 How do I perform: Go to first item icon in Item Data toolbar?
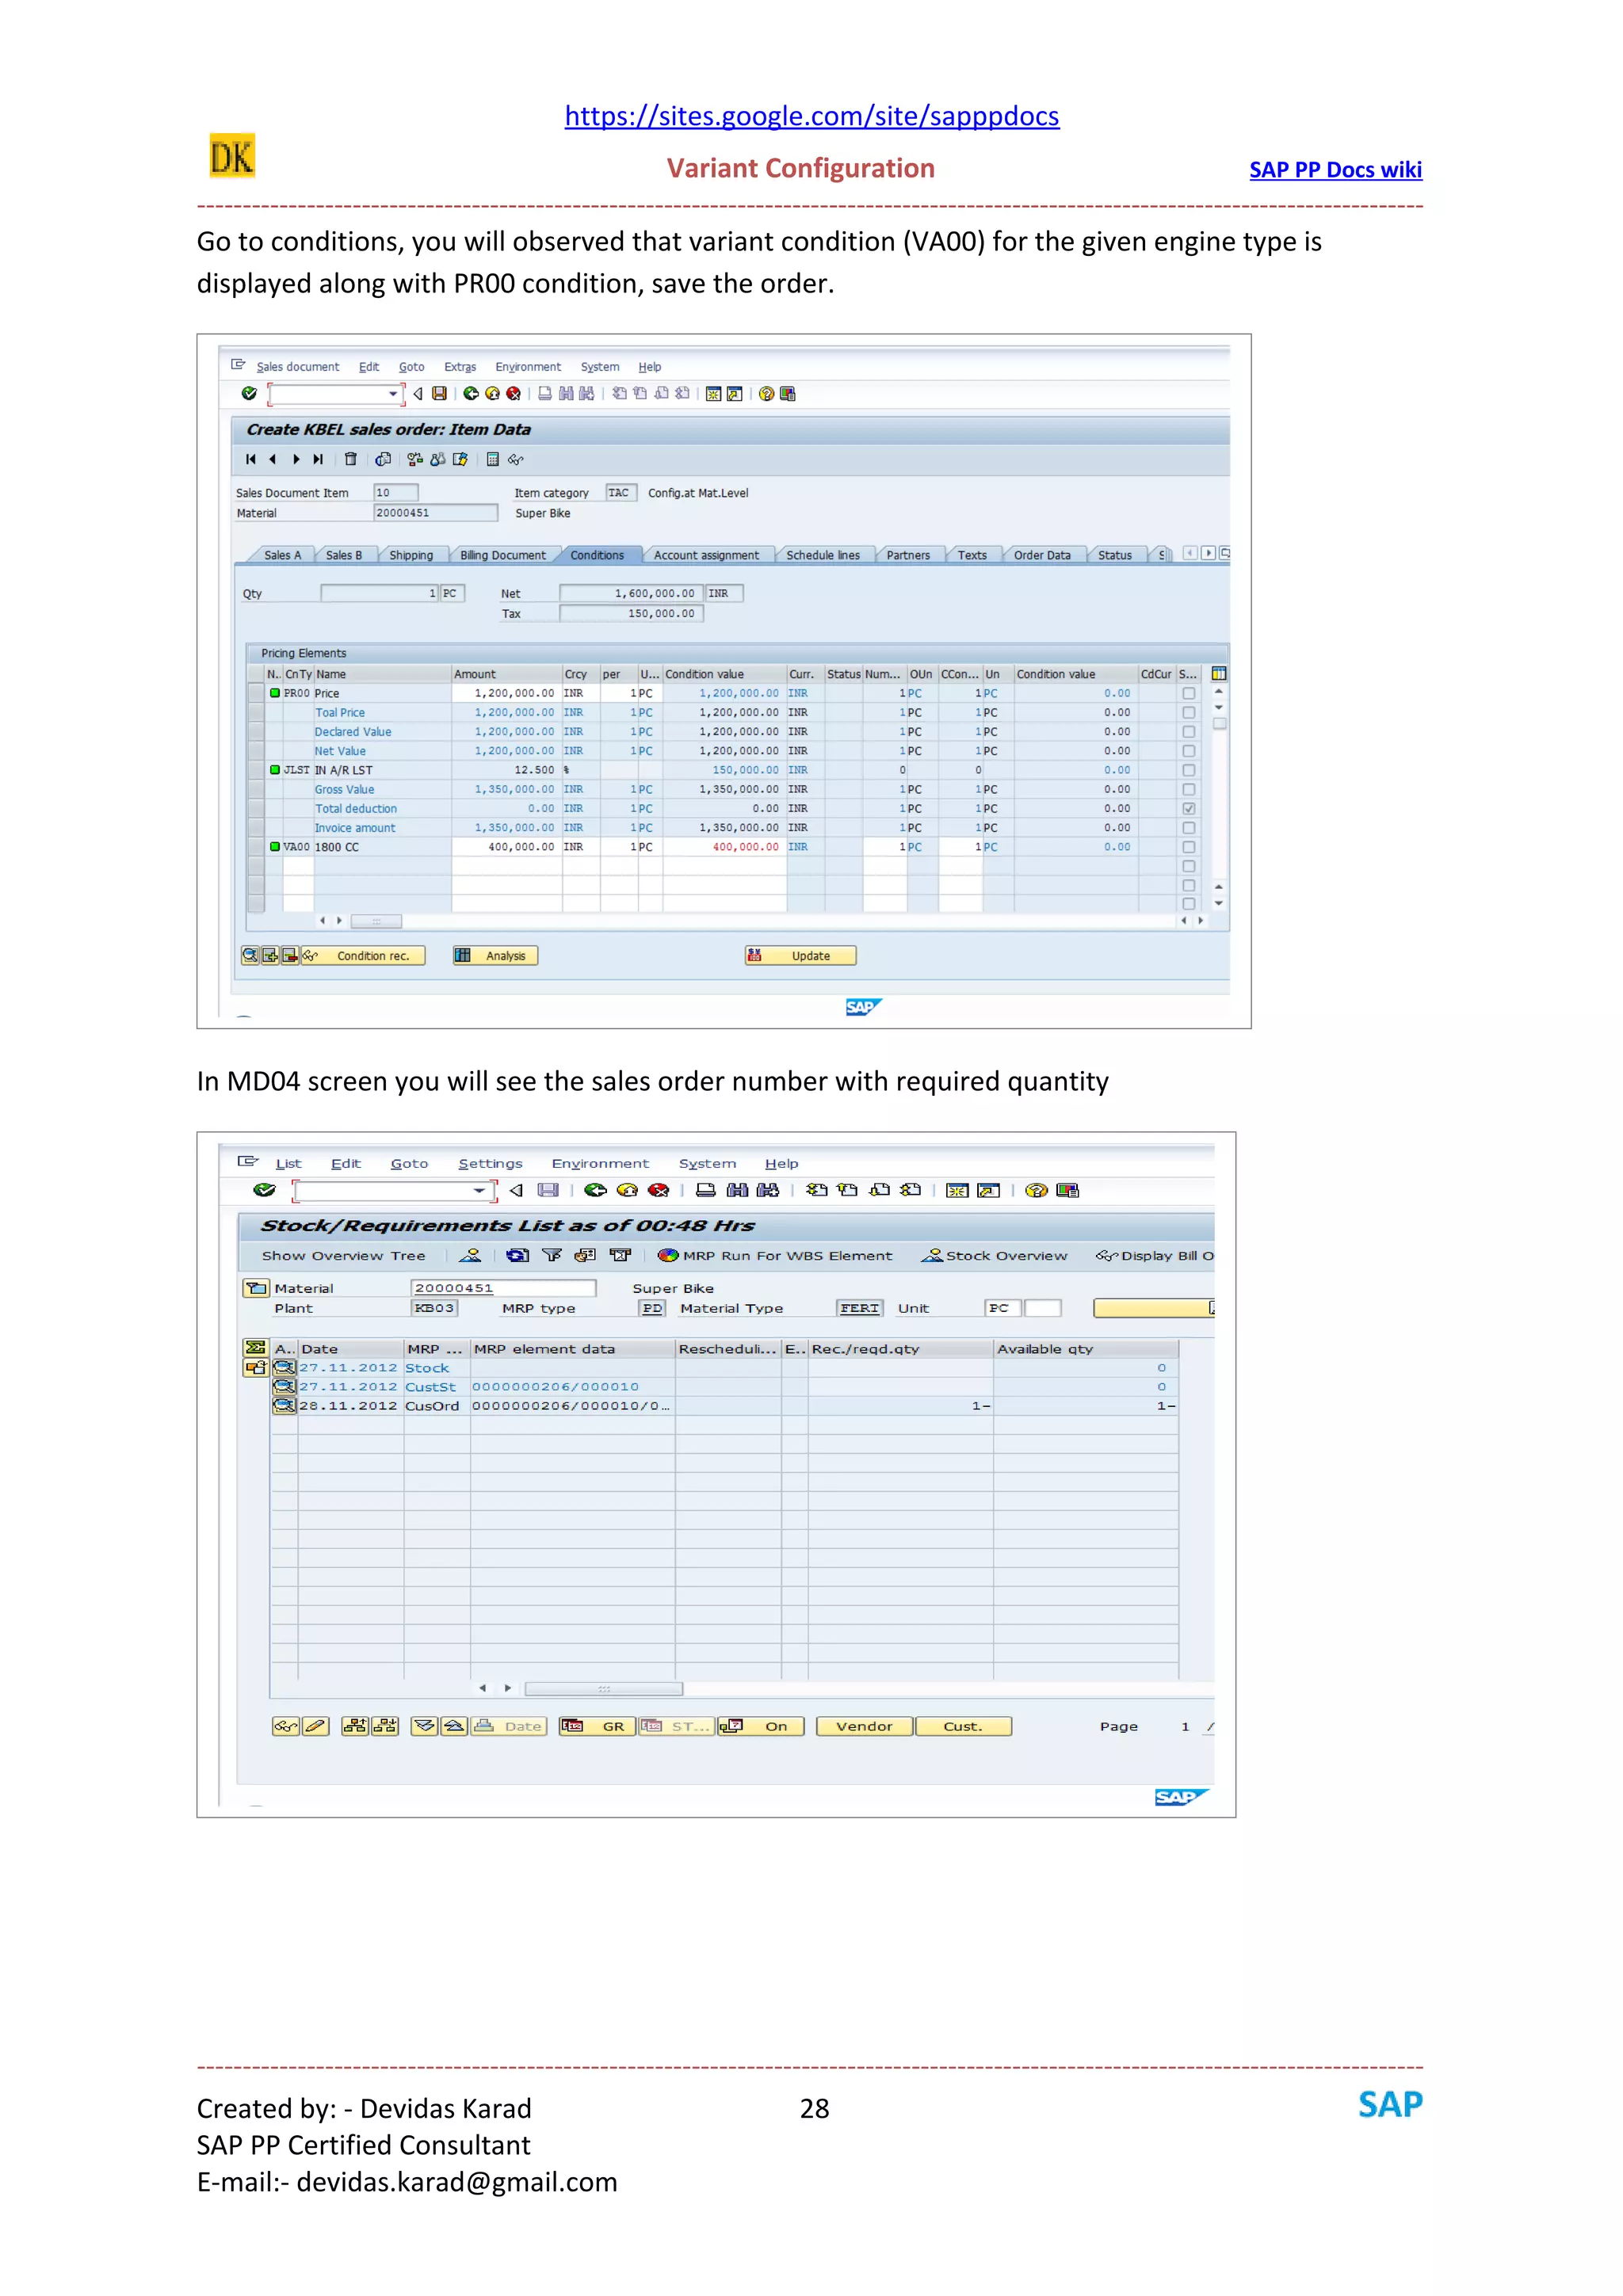click(x=251, y=460)
